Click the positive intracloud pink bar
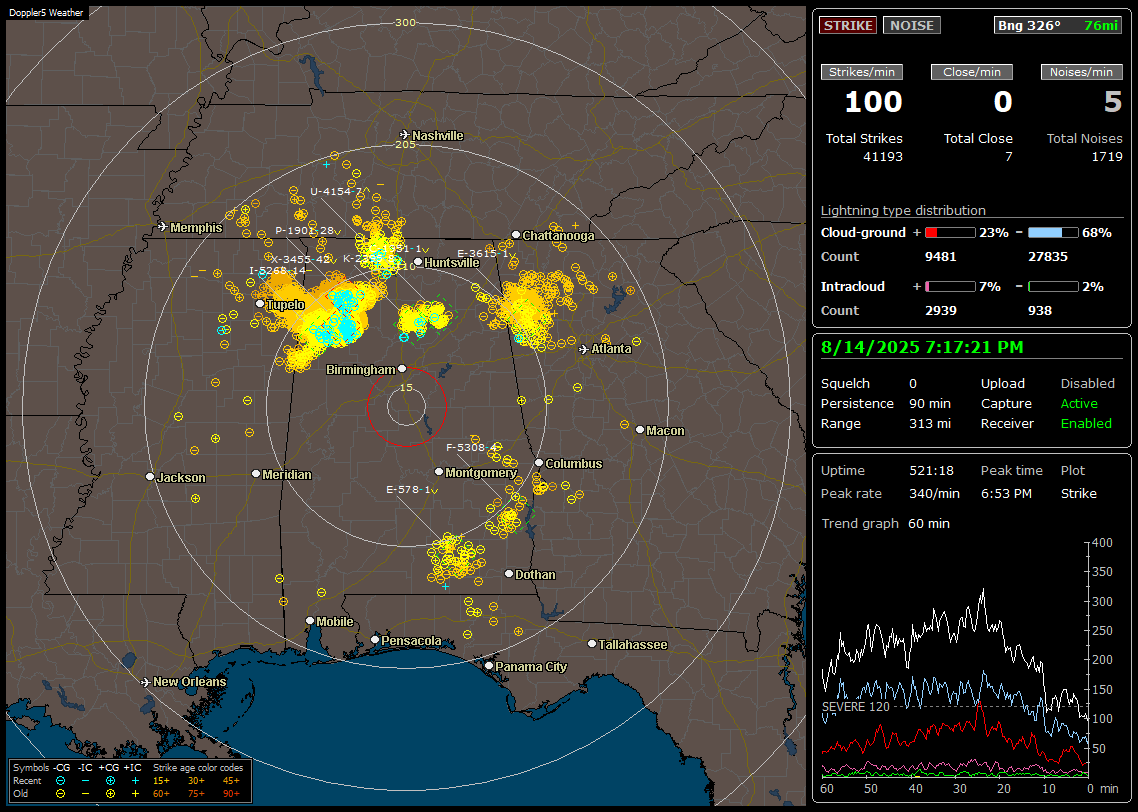 950,287
